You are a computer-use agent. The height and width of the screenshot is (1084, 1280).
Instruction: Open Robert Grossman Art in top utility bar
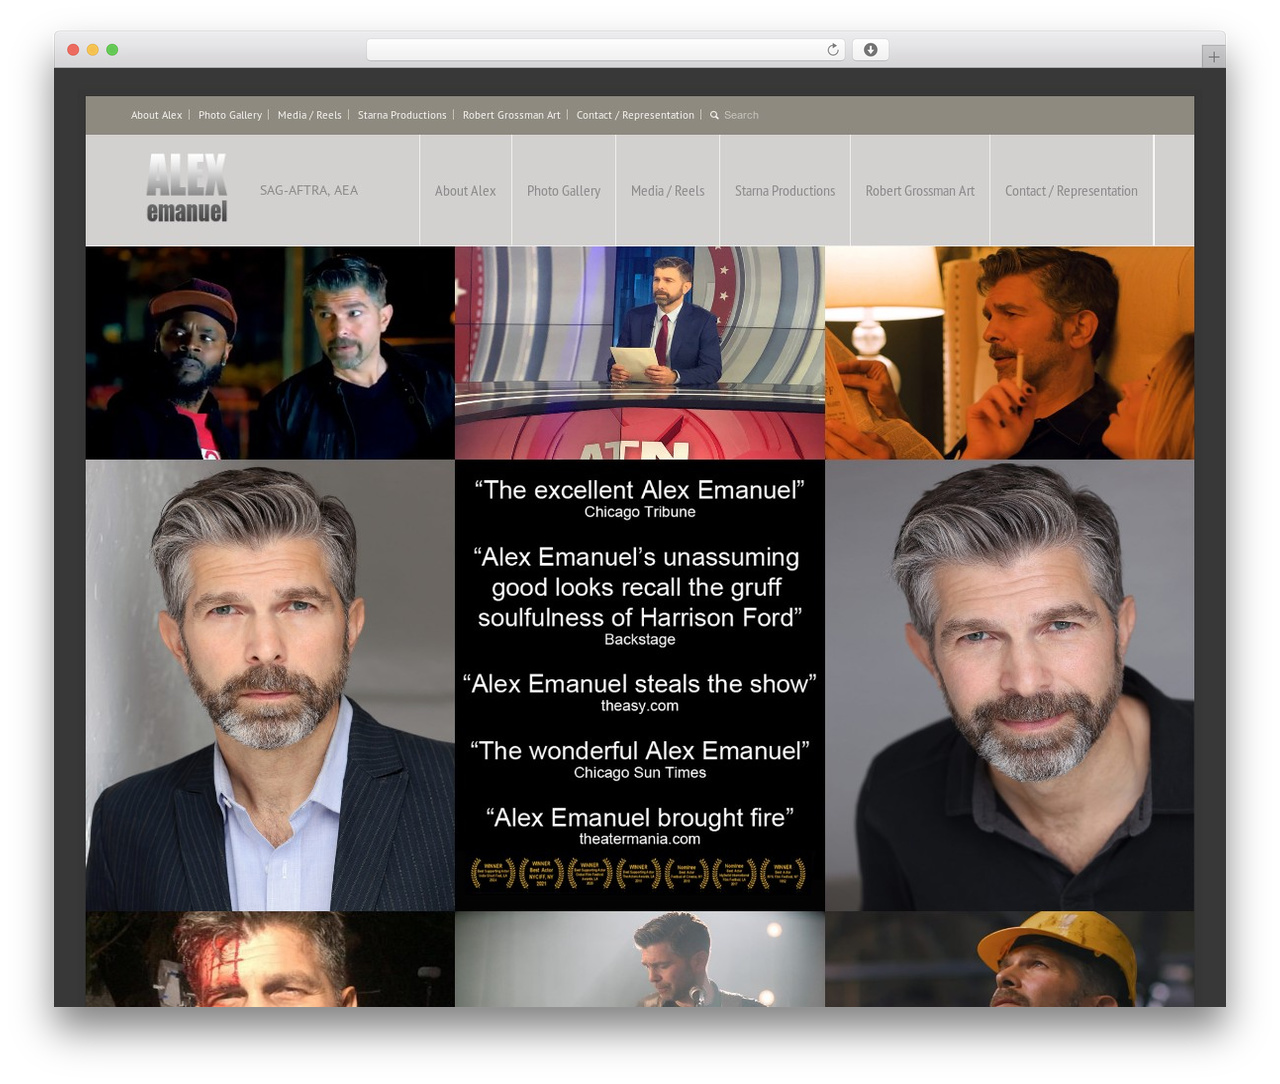pos(511,115)
